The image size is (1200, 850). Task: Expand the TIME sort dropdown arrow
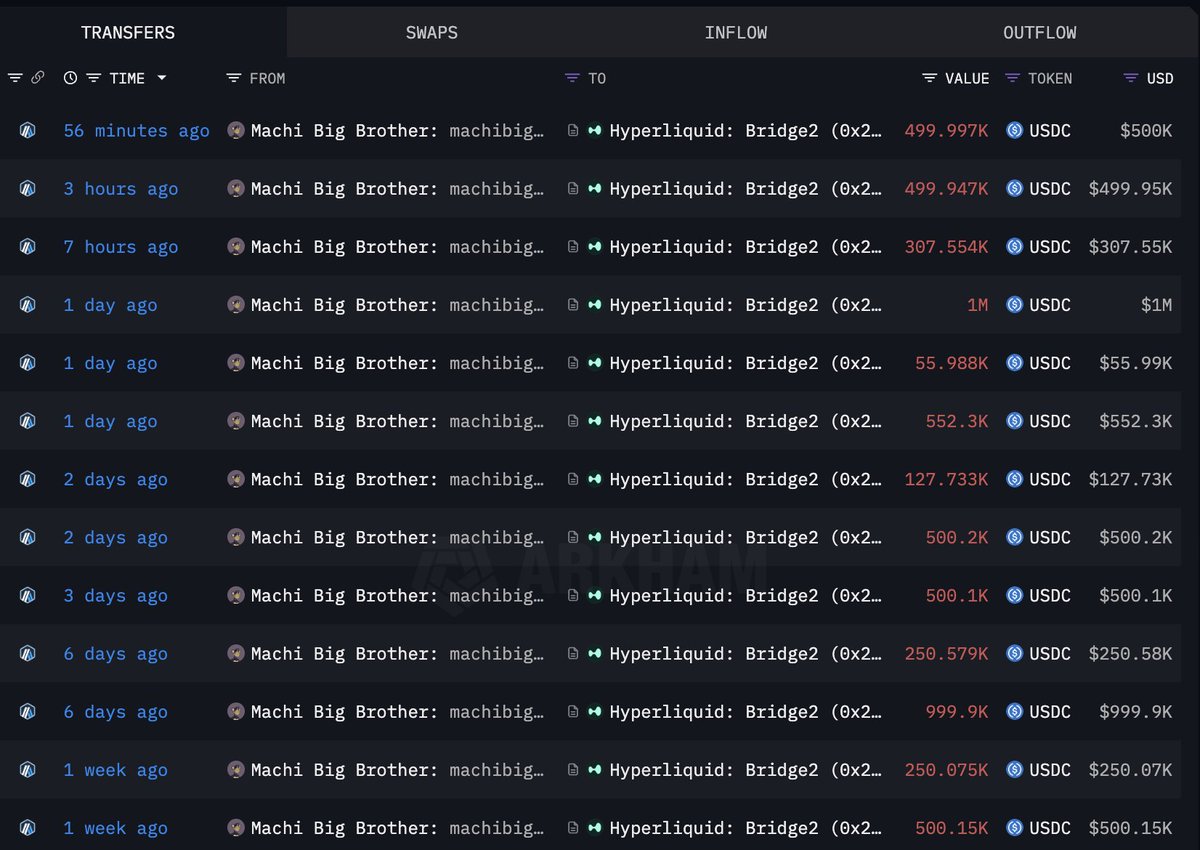(162, 78)
